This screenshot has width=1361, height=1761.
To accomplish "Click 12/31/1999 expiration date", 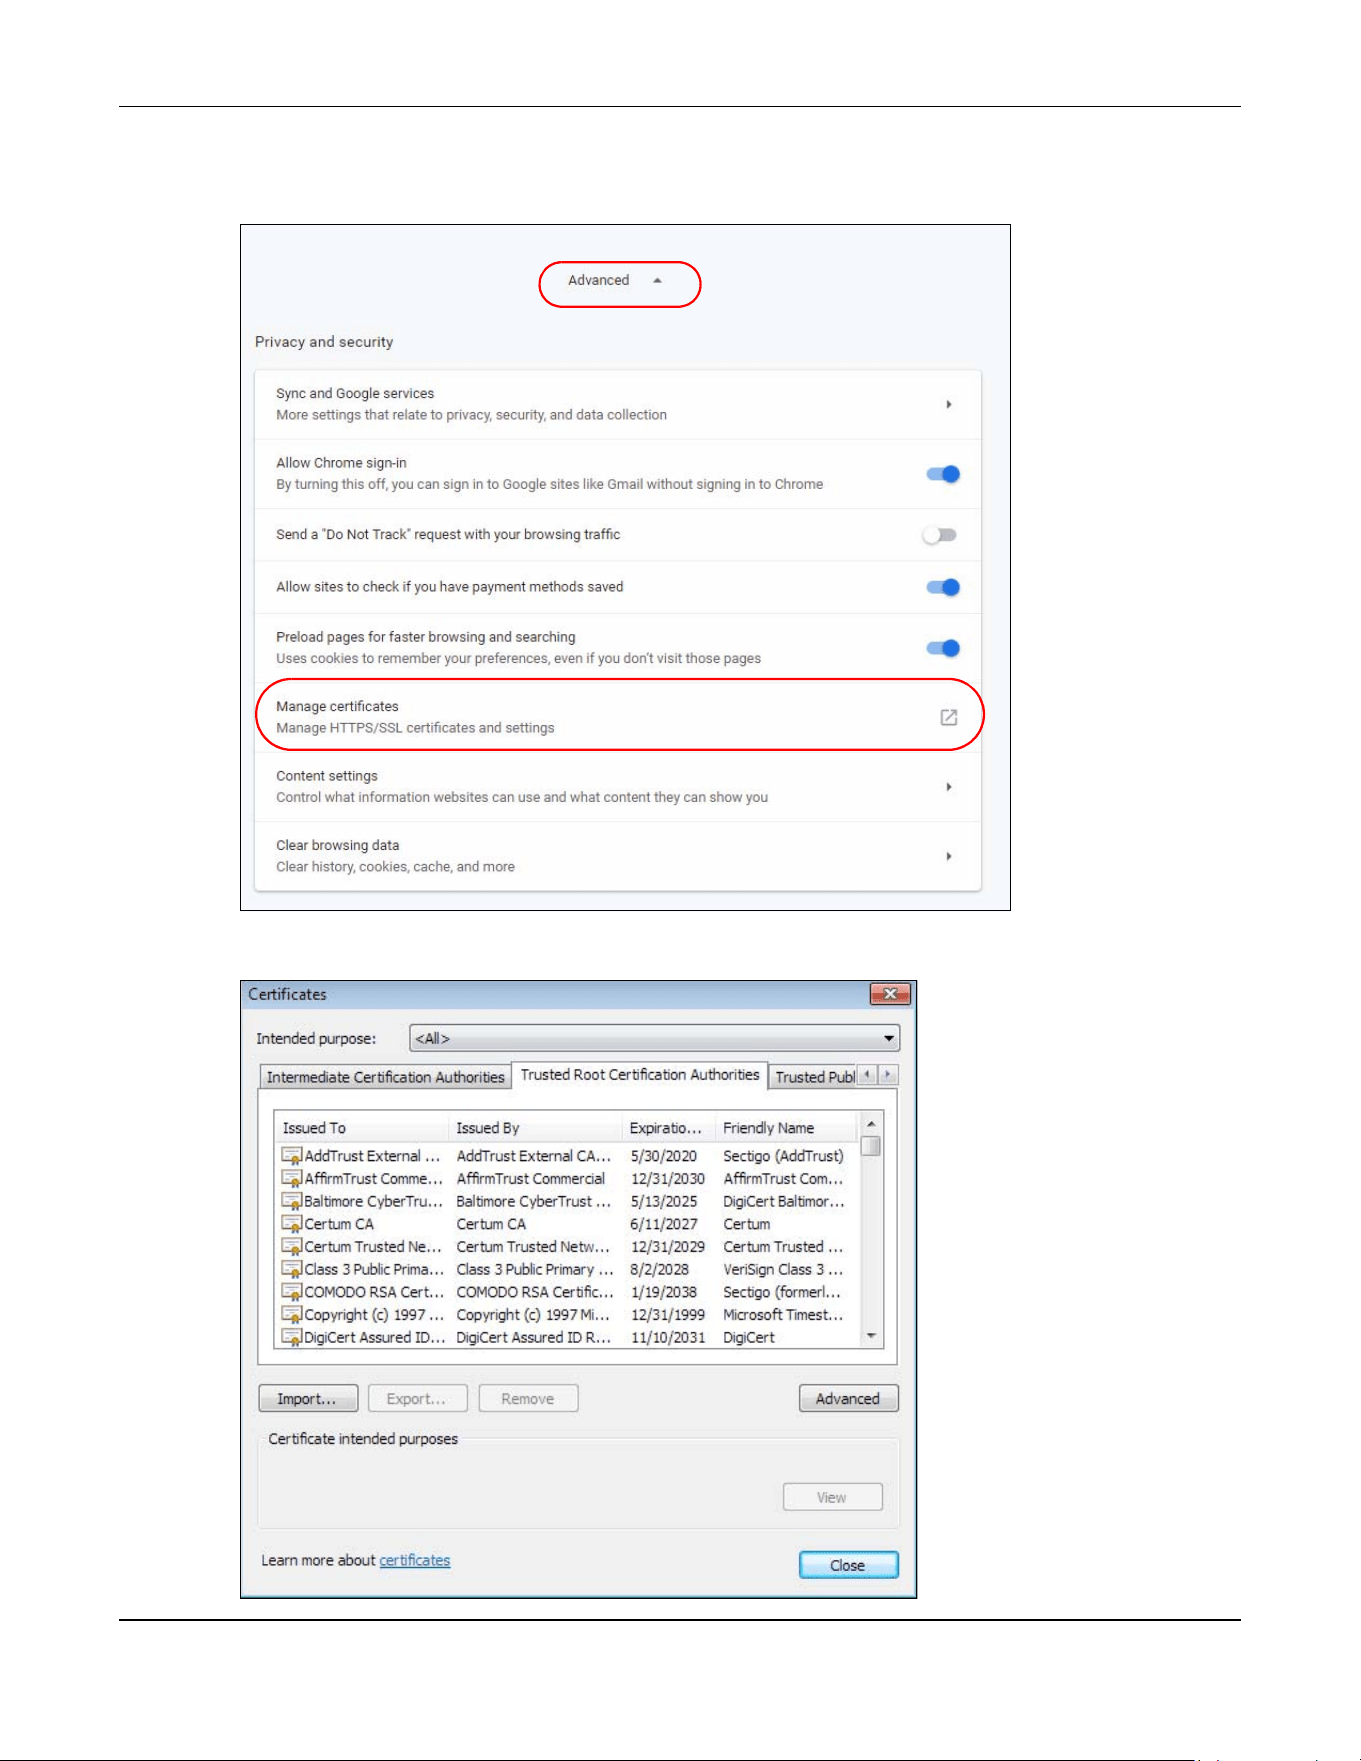I will (668, 1315).
